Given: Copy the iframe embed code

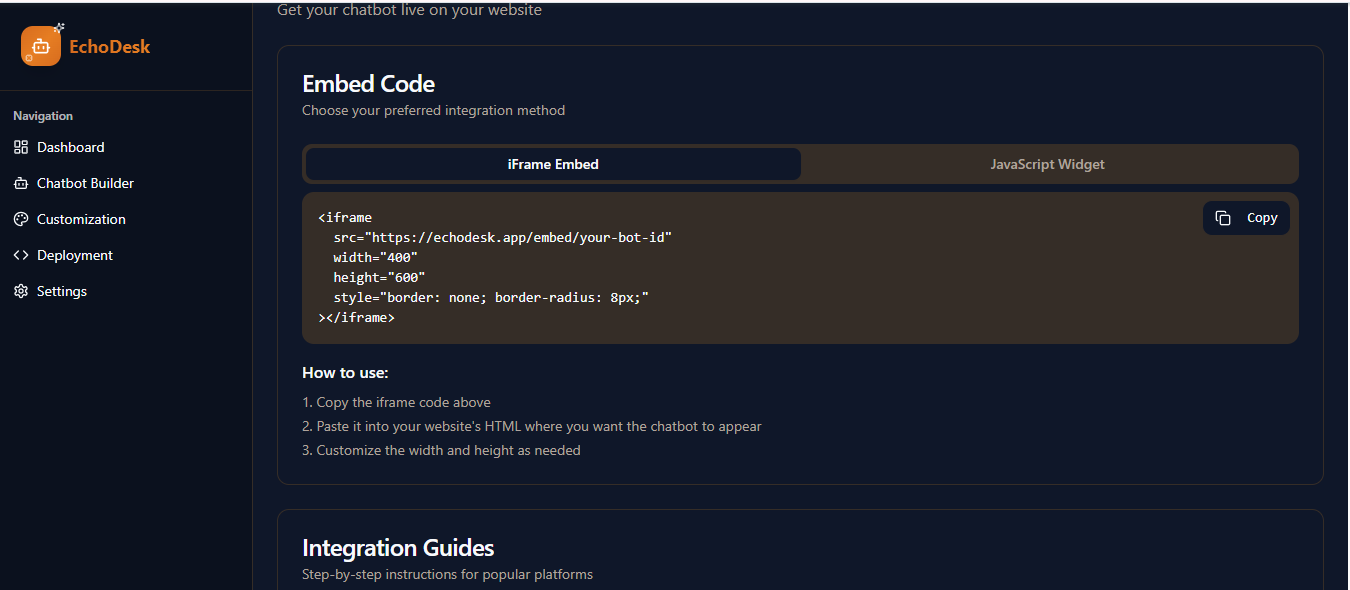Looking at the screenshot, I should tap(1246, 218).
